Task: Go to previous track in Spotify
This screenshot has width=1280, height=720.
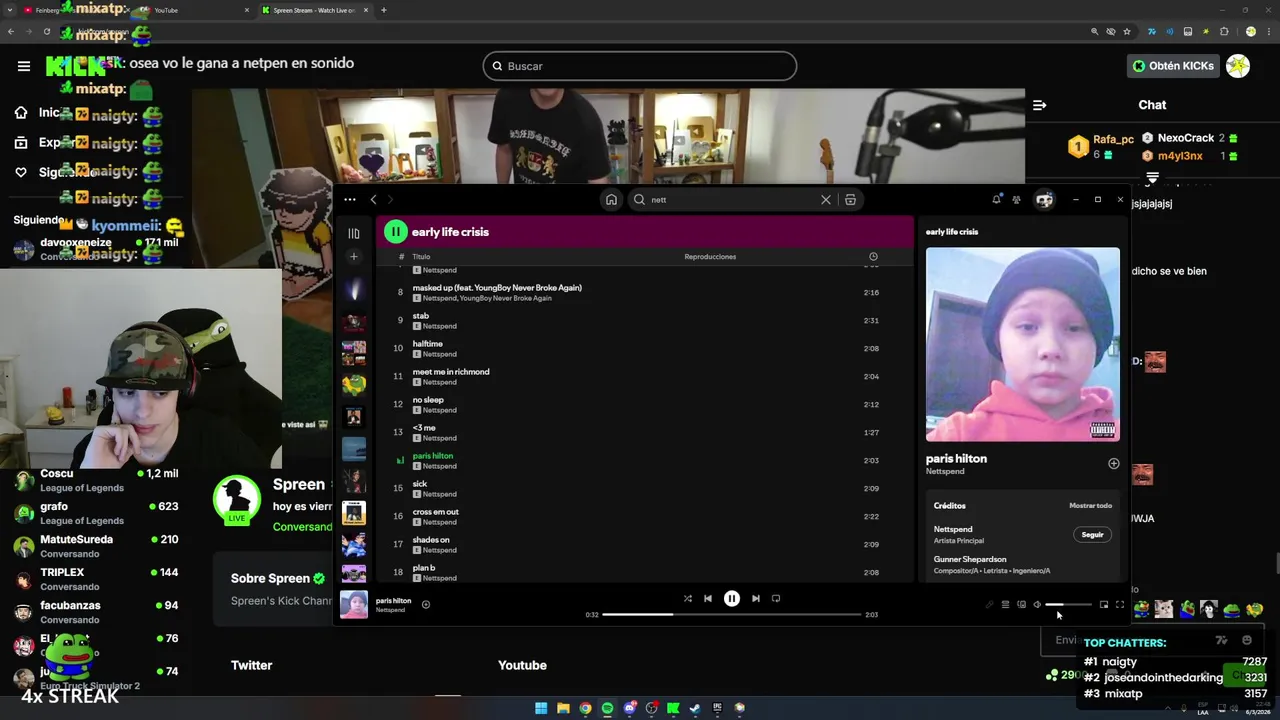Action: [707, 598]
